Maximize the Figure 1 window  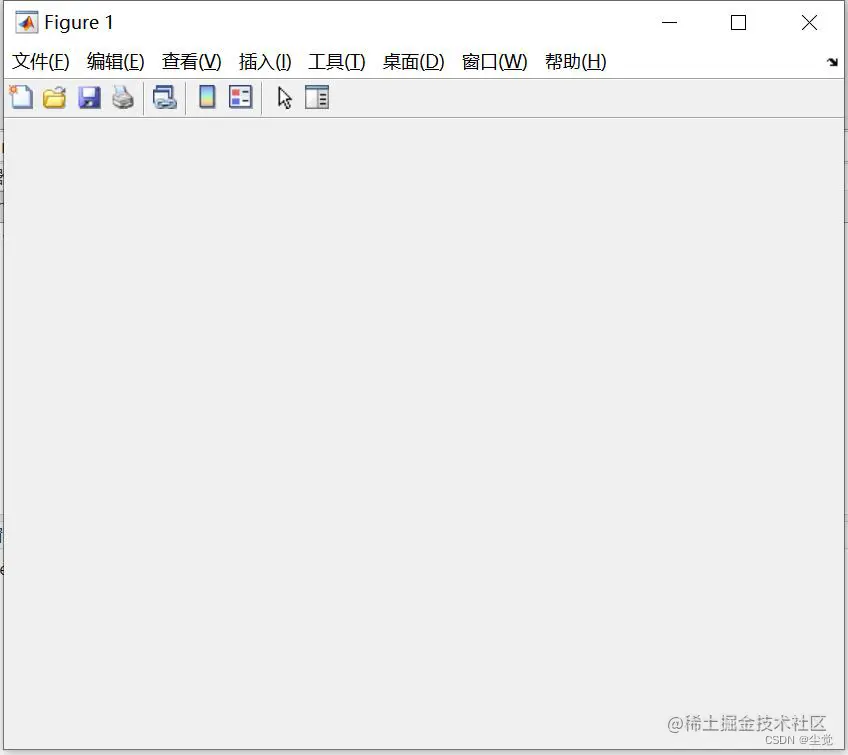pyautogui.click(x=738, y=21)
